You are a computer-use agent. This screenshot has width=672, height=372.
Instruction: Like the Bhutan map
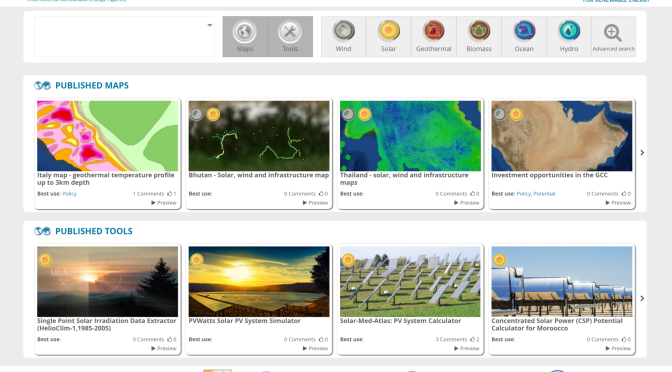(x=323, y=194)
